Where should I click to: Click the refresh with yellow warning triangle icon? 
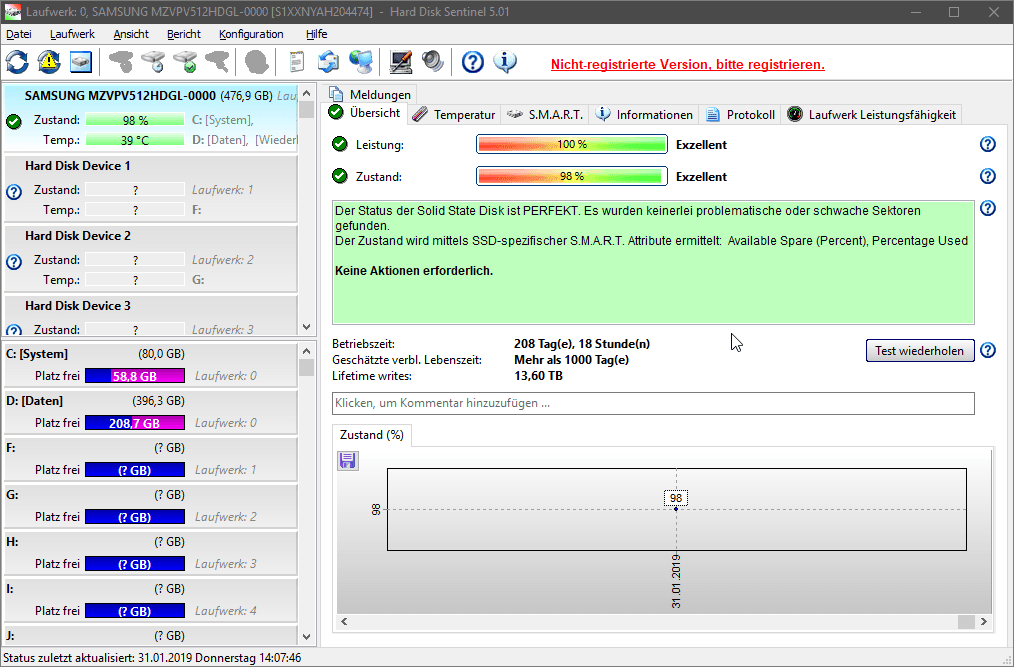click(x=49, y=62)
